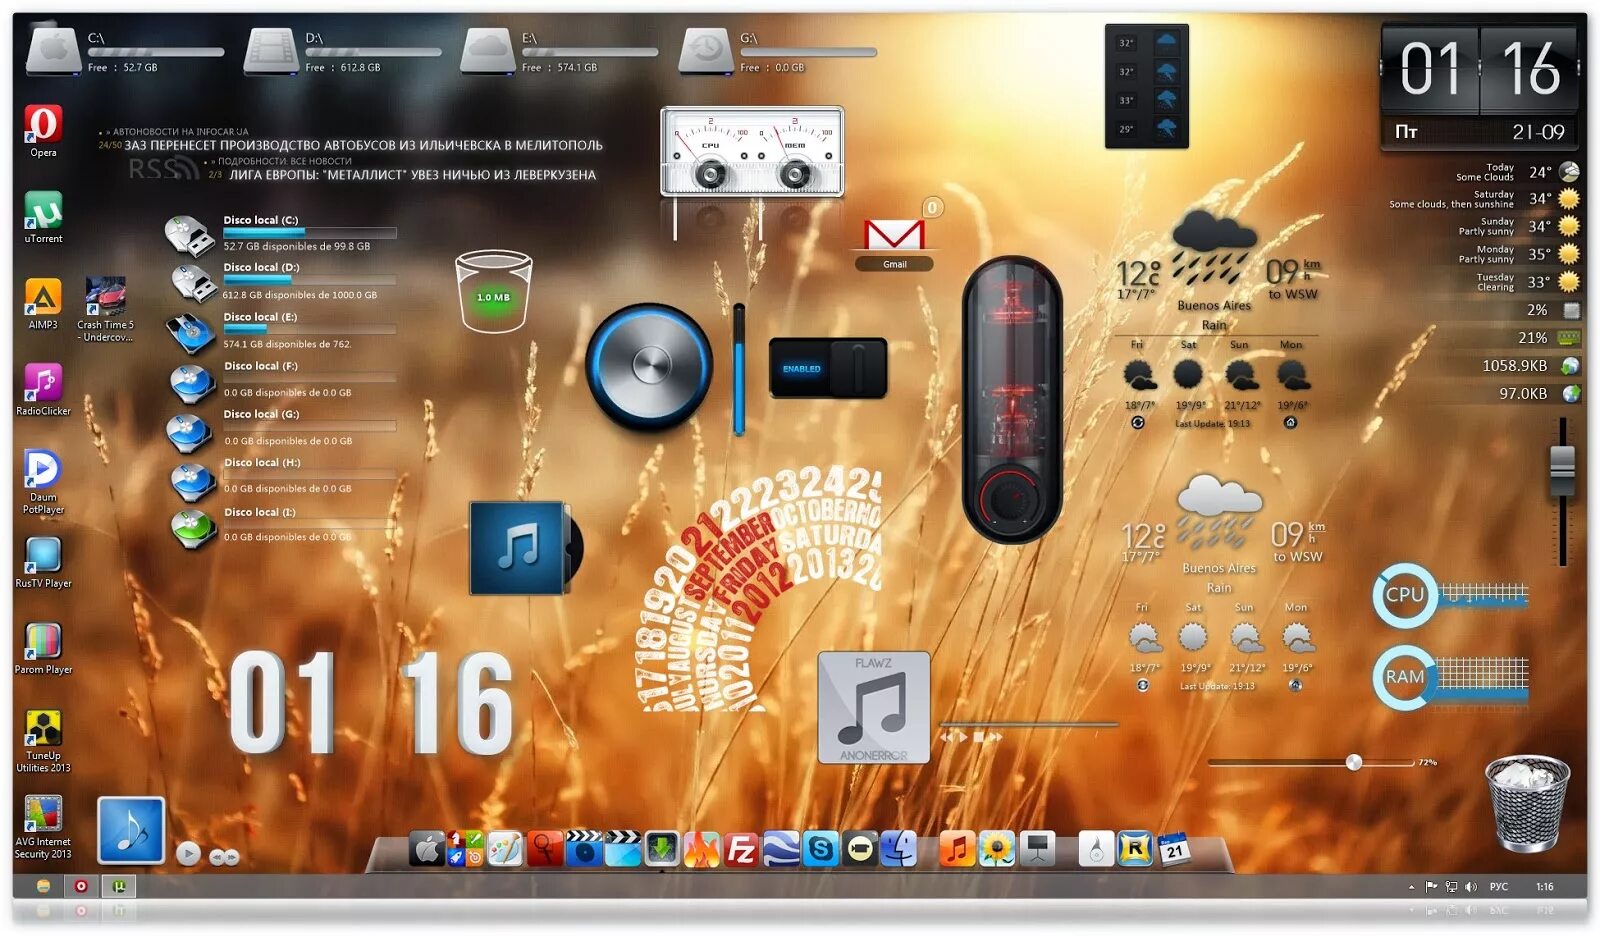Open RSS headline Лига Европы Металлист
The width and height of the screenshot is (1600, 937).
[412, 175]
